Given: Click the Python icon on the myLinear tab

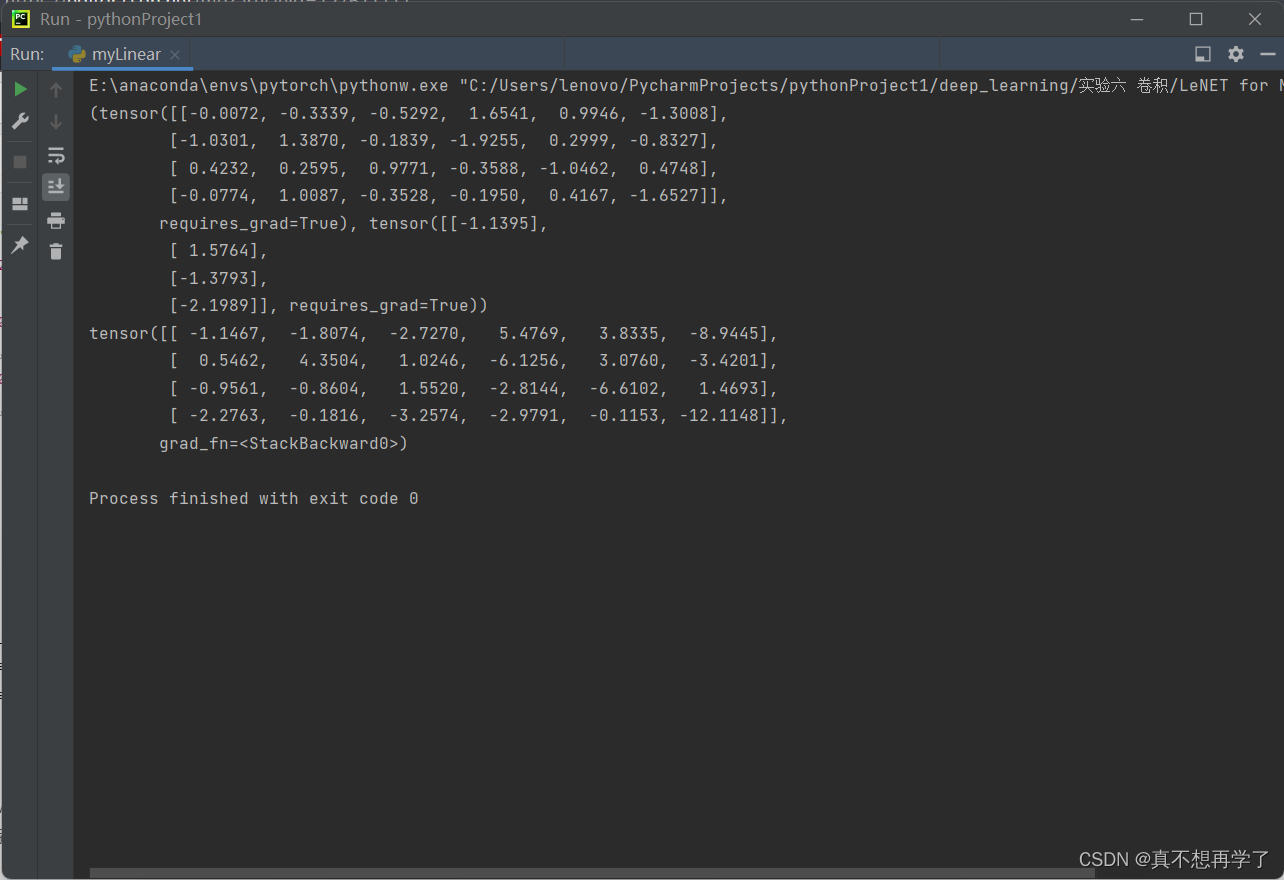Looking at the screenshot, I should tap(77, 54).
